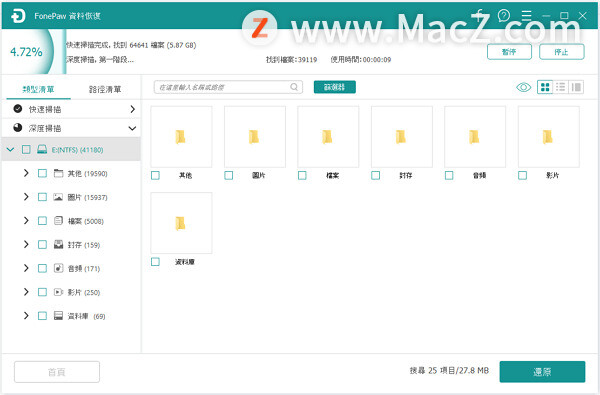Click the 還原 recover button
This screenshot has height=395, width=600.
point(542,372)
